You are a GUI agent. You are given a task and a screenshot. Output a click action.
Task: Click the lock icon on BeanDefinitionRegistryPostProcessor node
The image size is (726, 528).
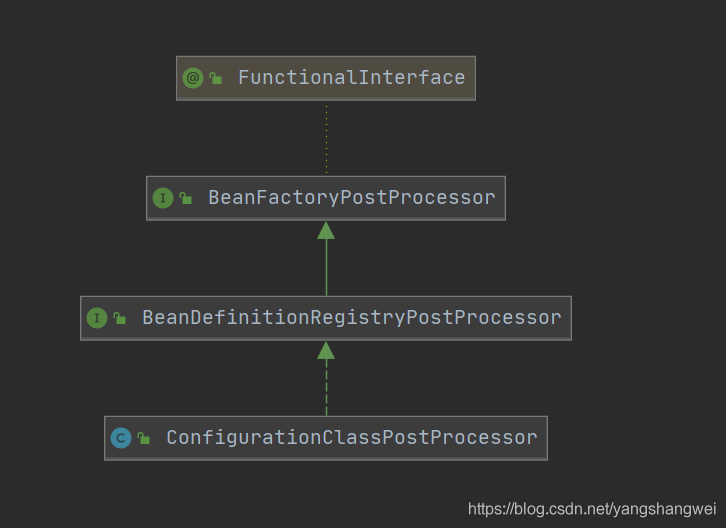(120, 319)
